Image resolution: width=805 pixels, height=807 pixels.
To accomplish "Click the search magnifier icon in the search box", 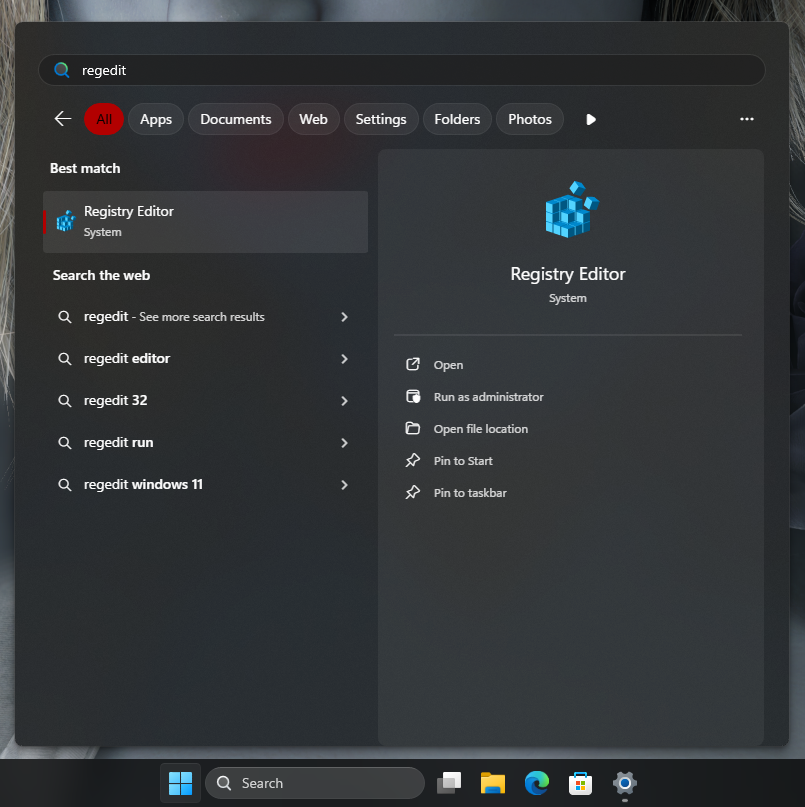I will (62, 69).
